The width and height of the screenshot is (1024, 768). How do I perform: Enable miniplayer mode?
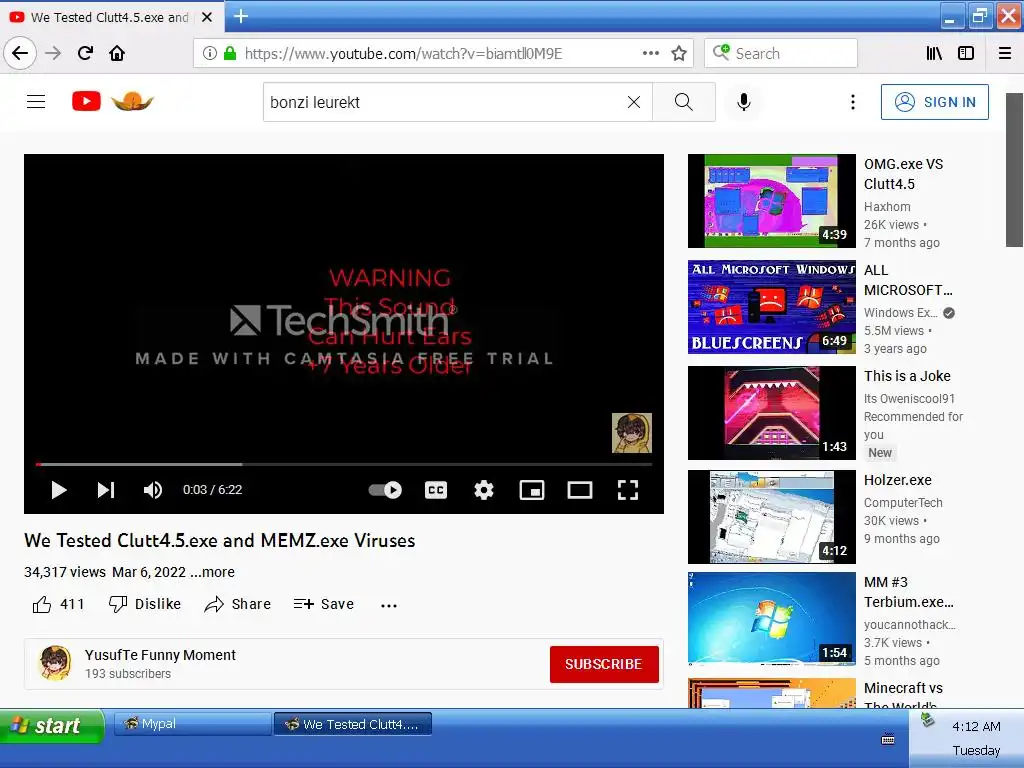(x=532, y=490)
